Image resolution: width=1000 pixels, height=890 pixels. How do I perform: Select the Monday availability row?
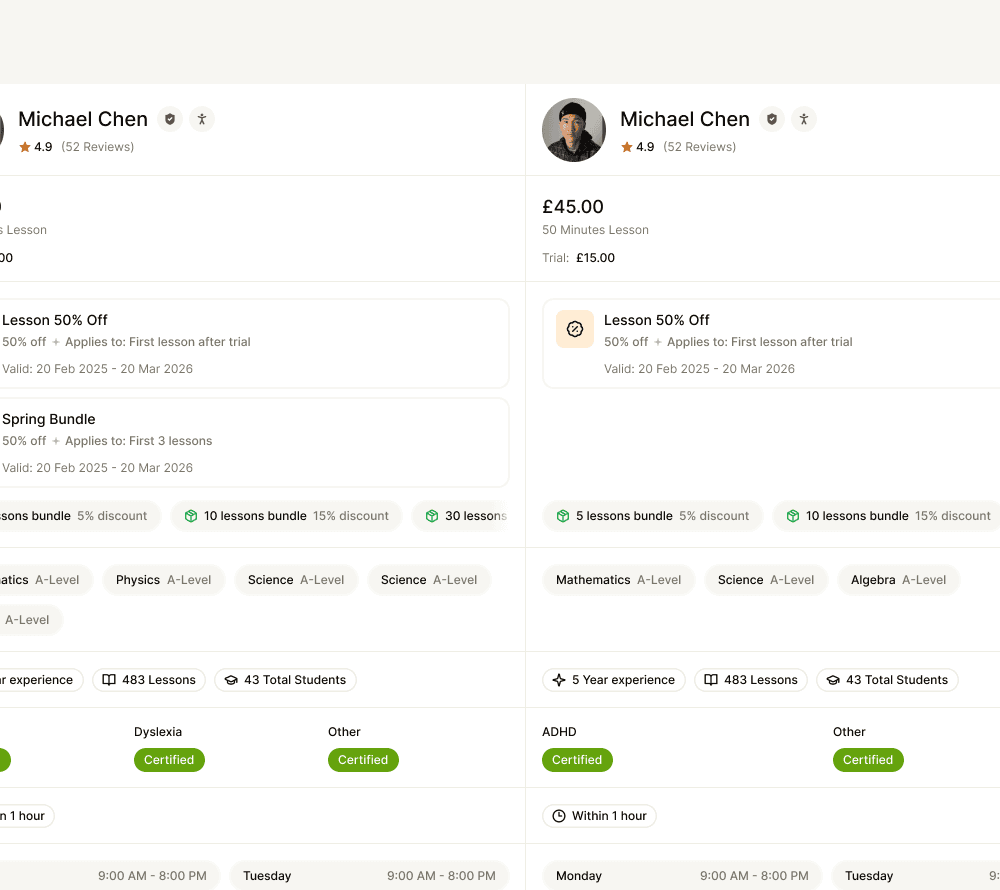coord(682,876)
